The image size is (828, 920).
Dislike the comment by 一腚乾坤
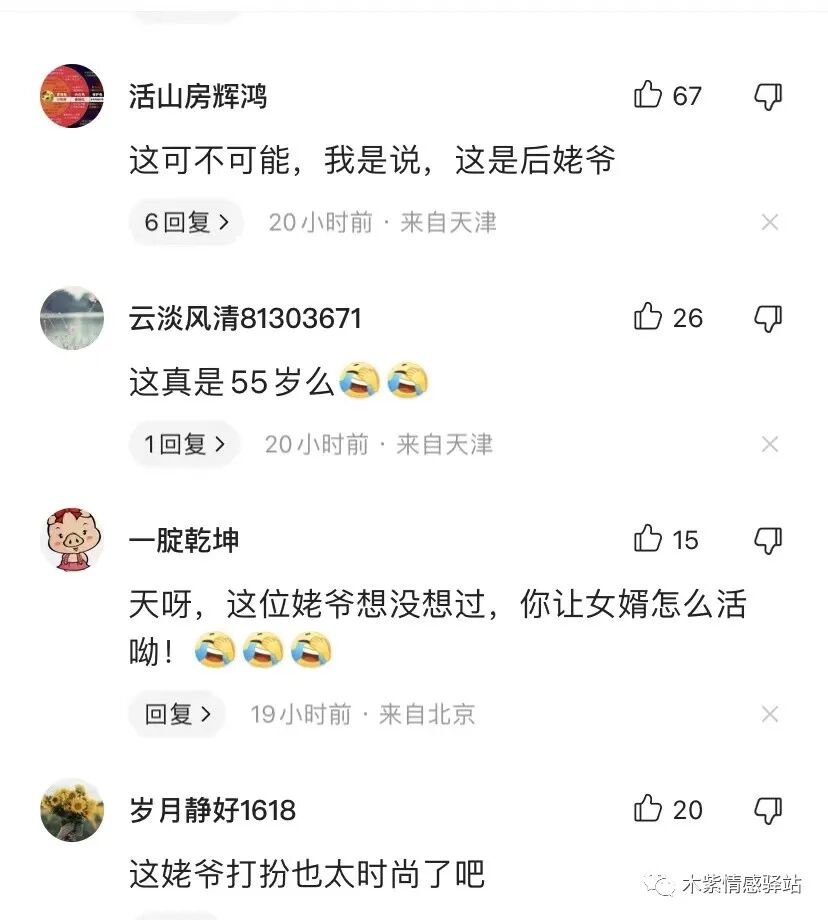tap(768, 540)
